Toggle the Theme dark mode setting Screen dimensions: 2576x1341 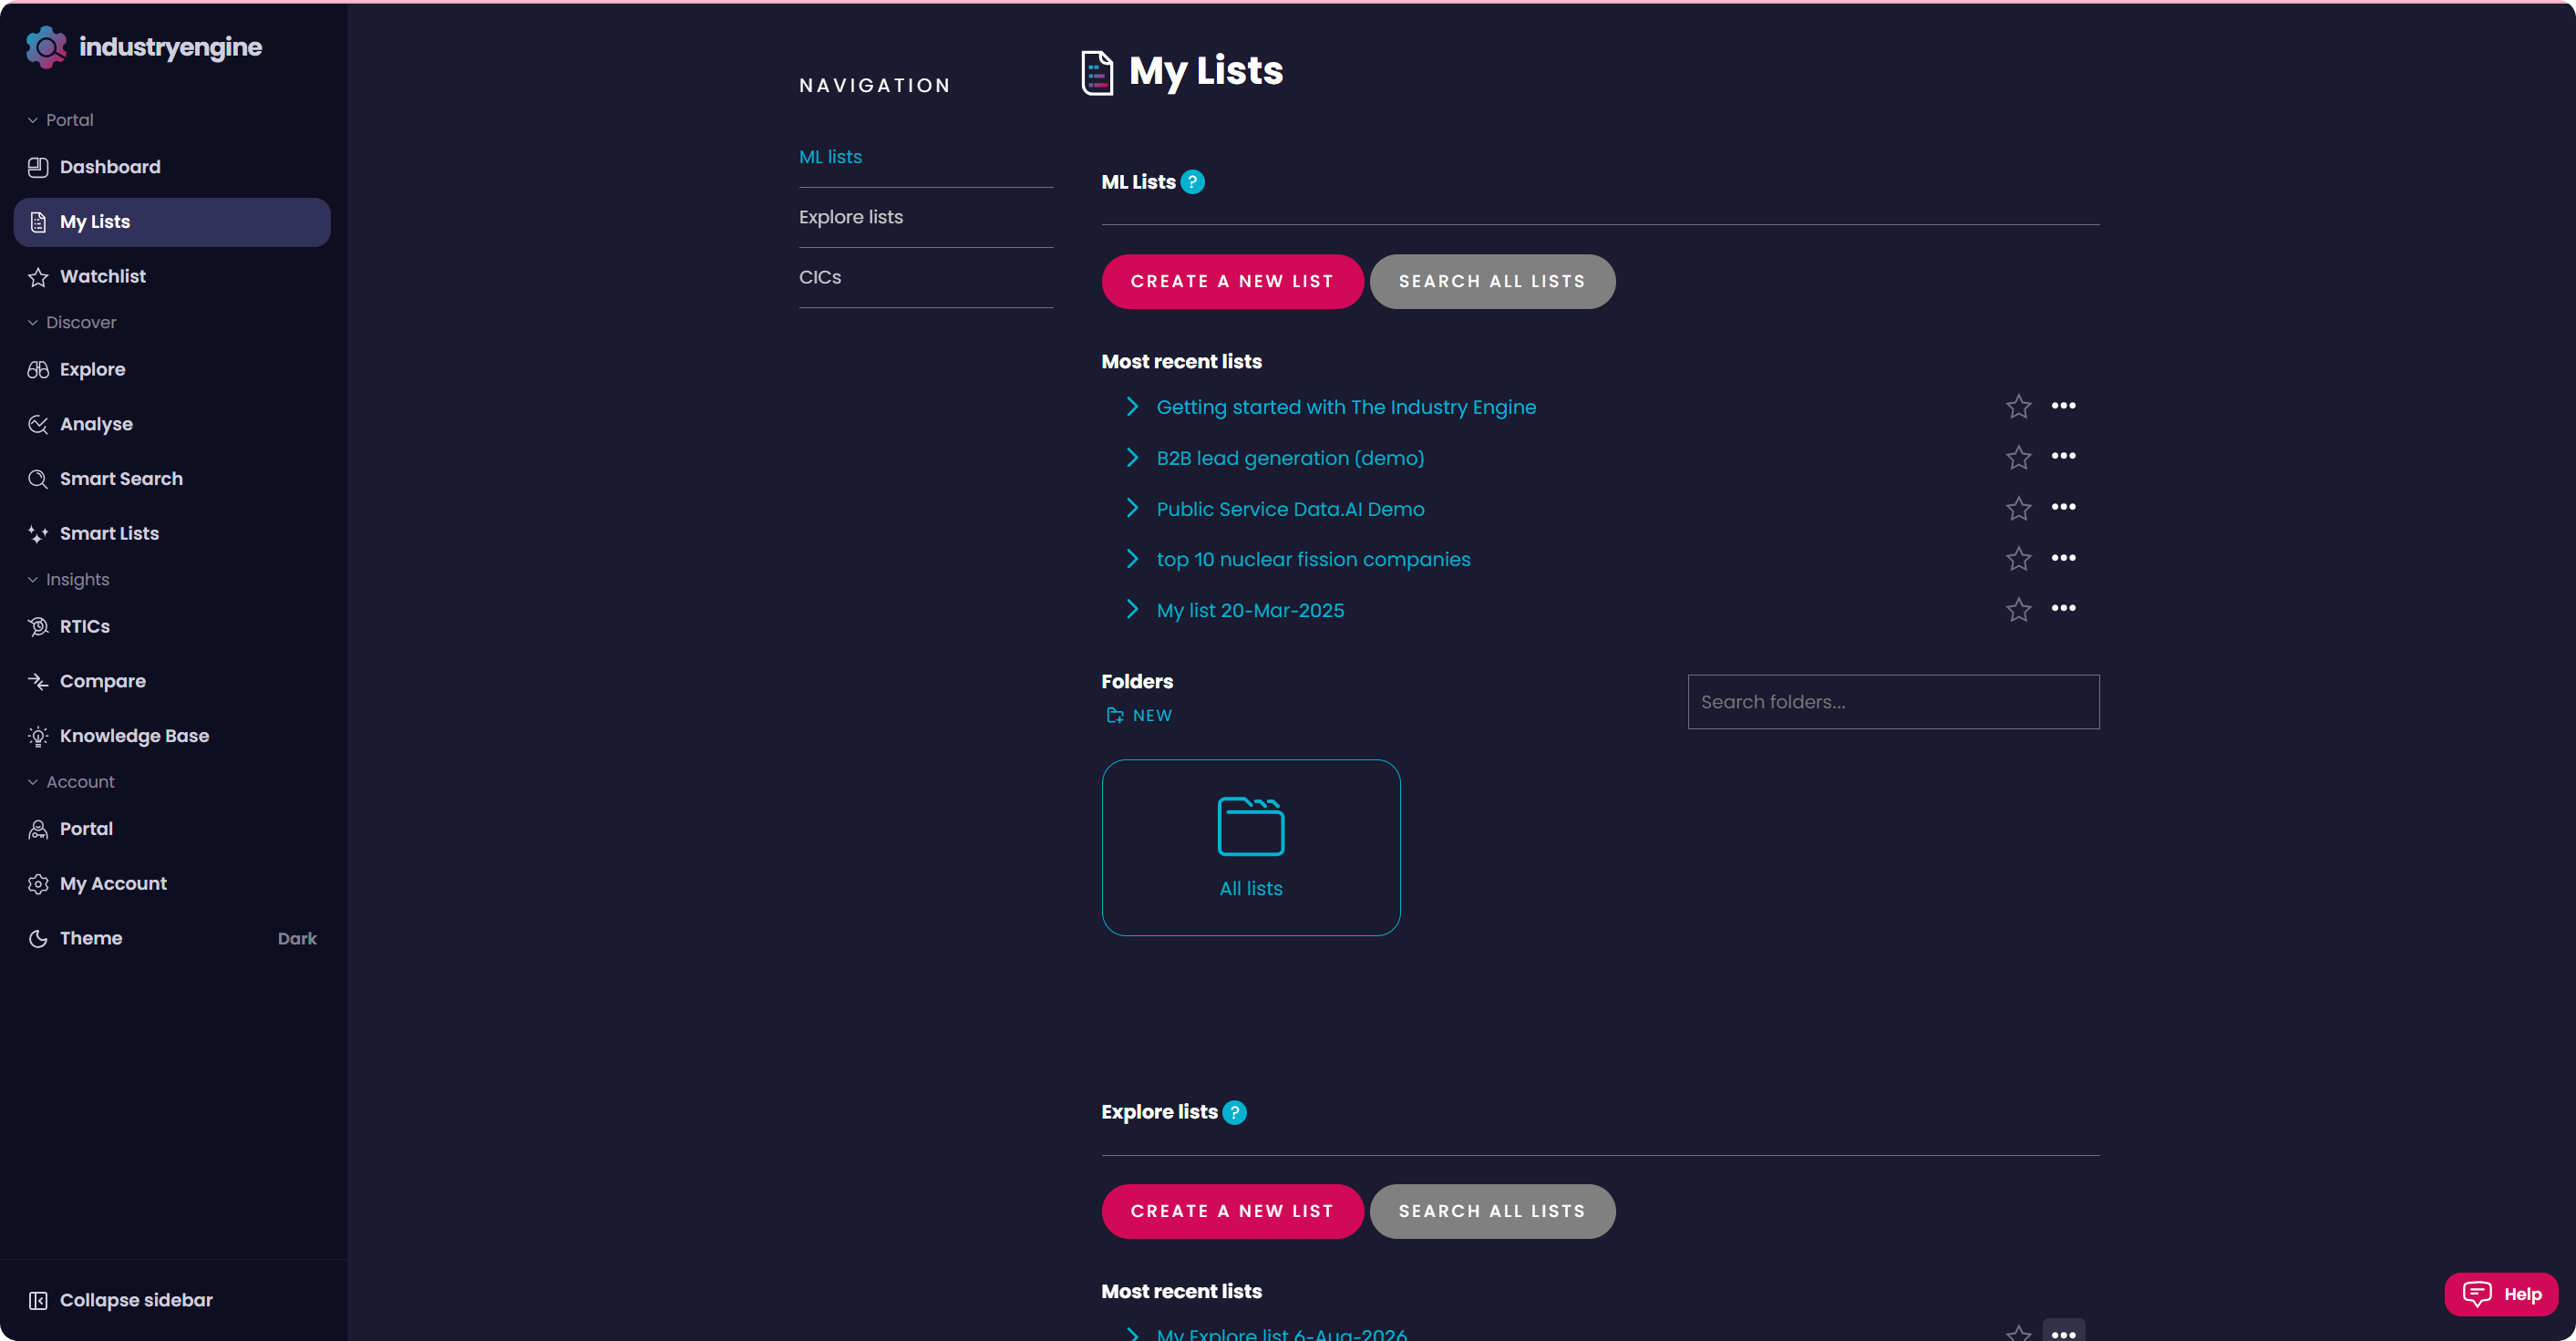click(172, 938)
